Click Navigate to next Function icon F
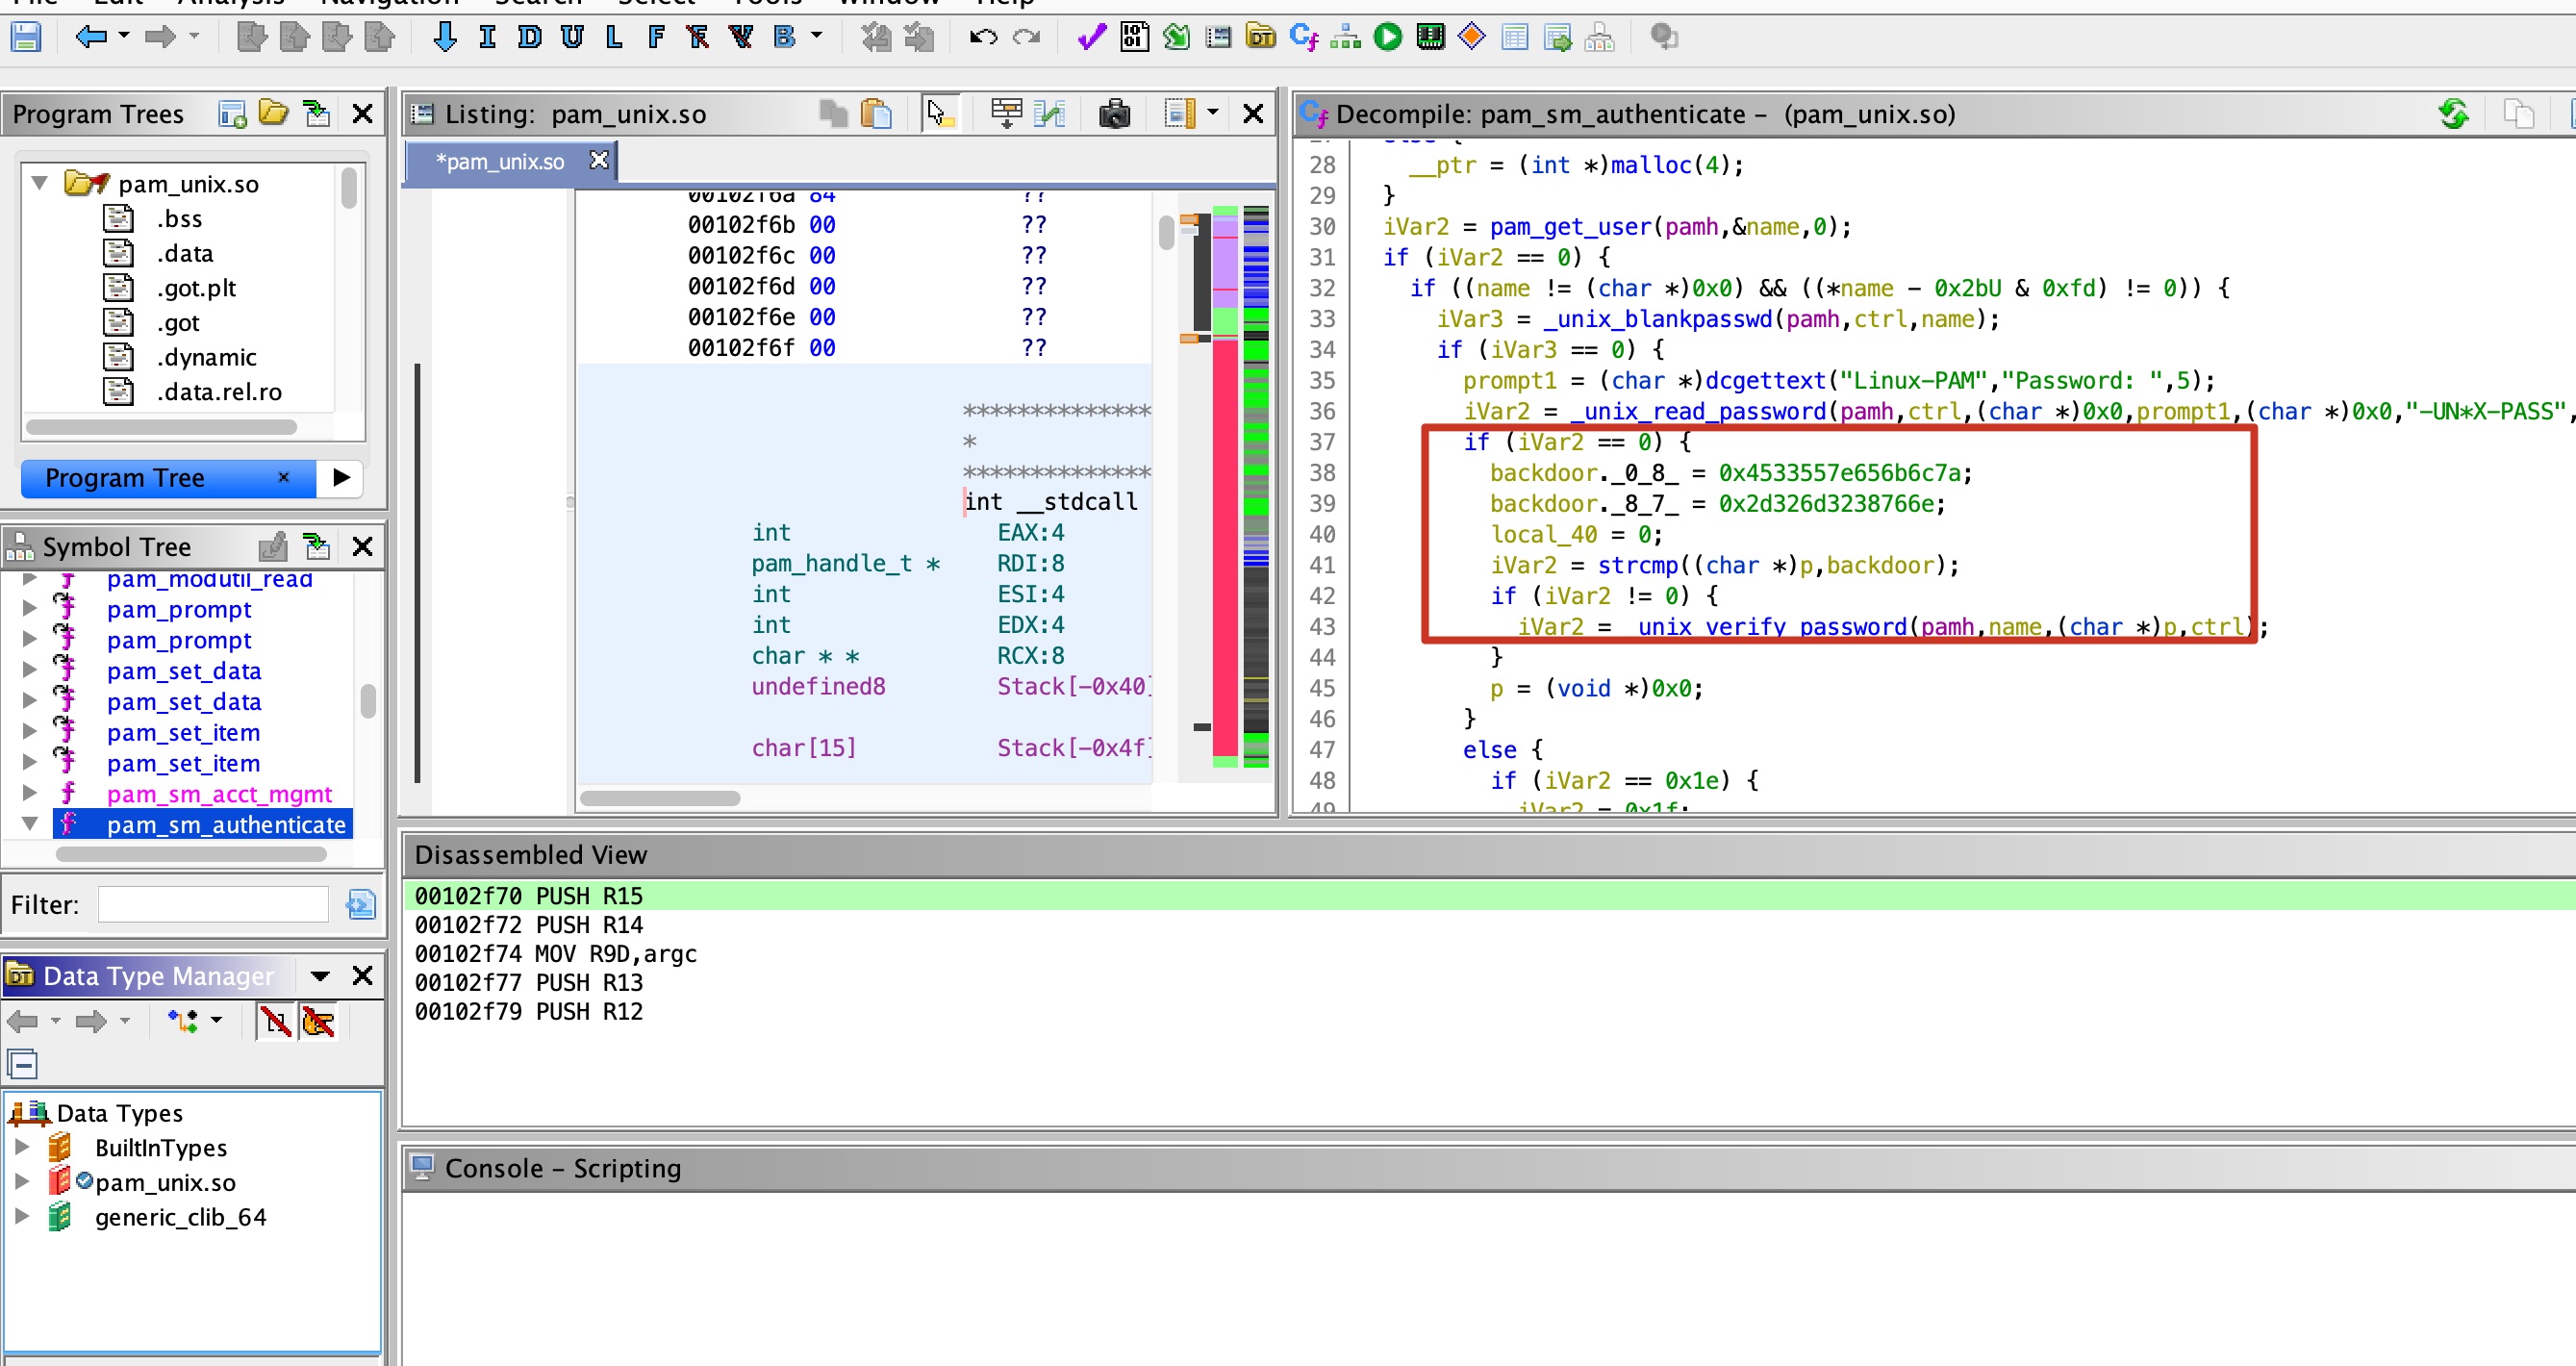 click(656, 37)
